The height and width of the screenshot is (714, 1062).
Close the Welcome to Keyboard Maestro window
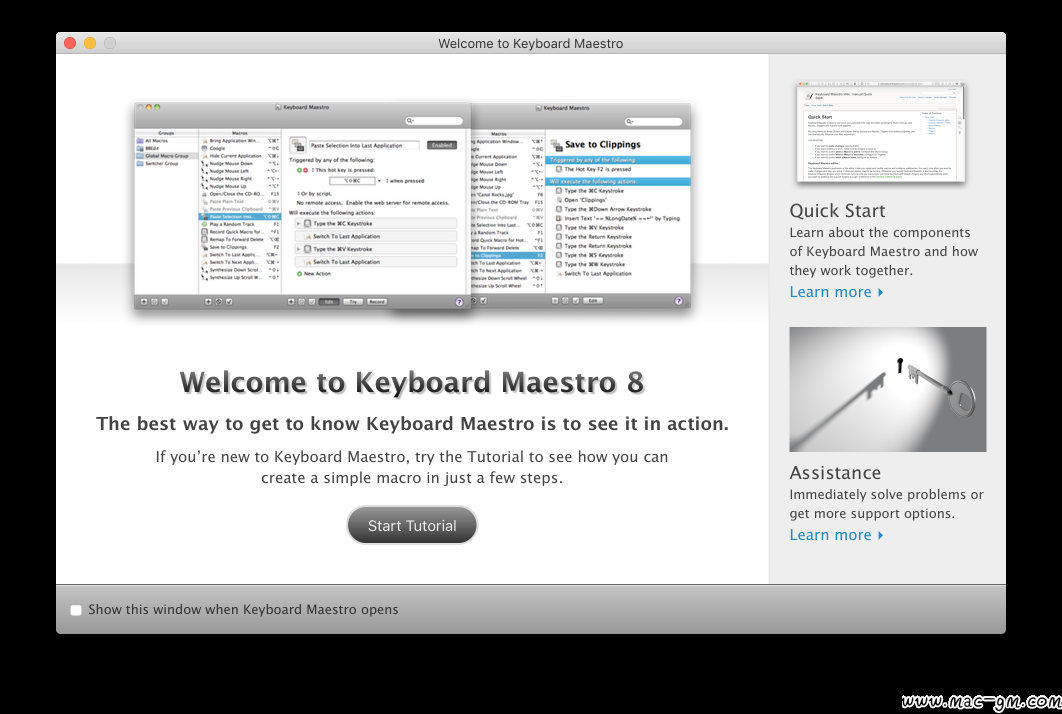click(70, 43)
